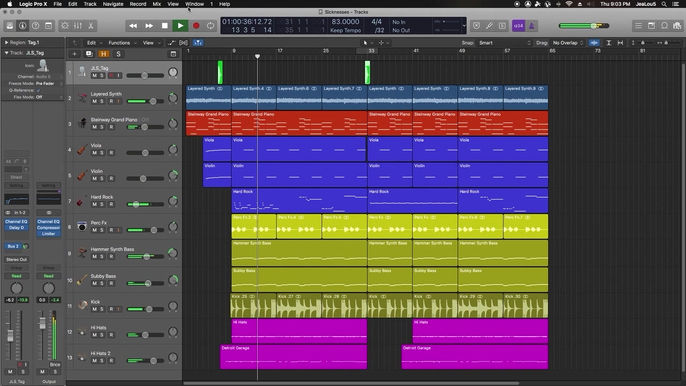Click the Steinway Grand Piano track icon

tap(82, 123)
